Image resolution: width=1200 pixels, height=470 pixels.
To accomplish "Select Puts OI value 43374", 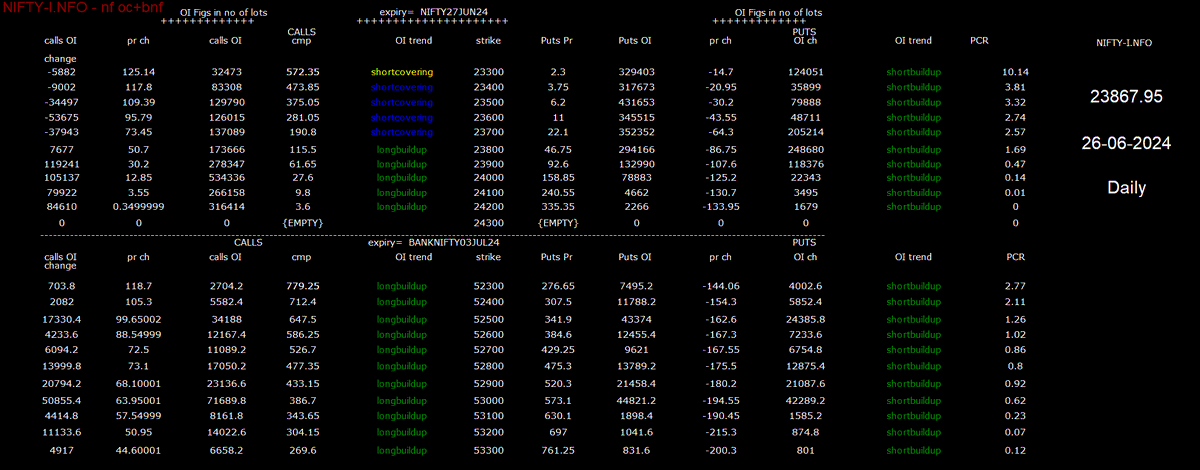I will 635,319.
